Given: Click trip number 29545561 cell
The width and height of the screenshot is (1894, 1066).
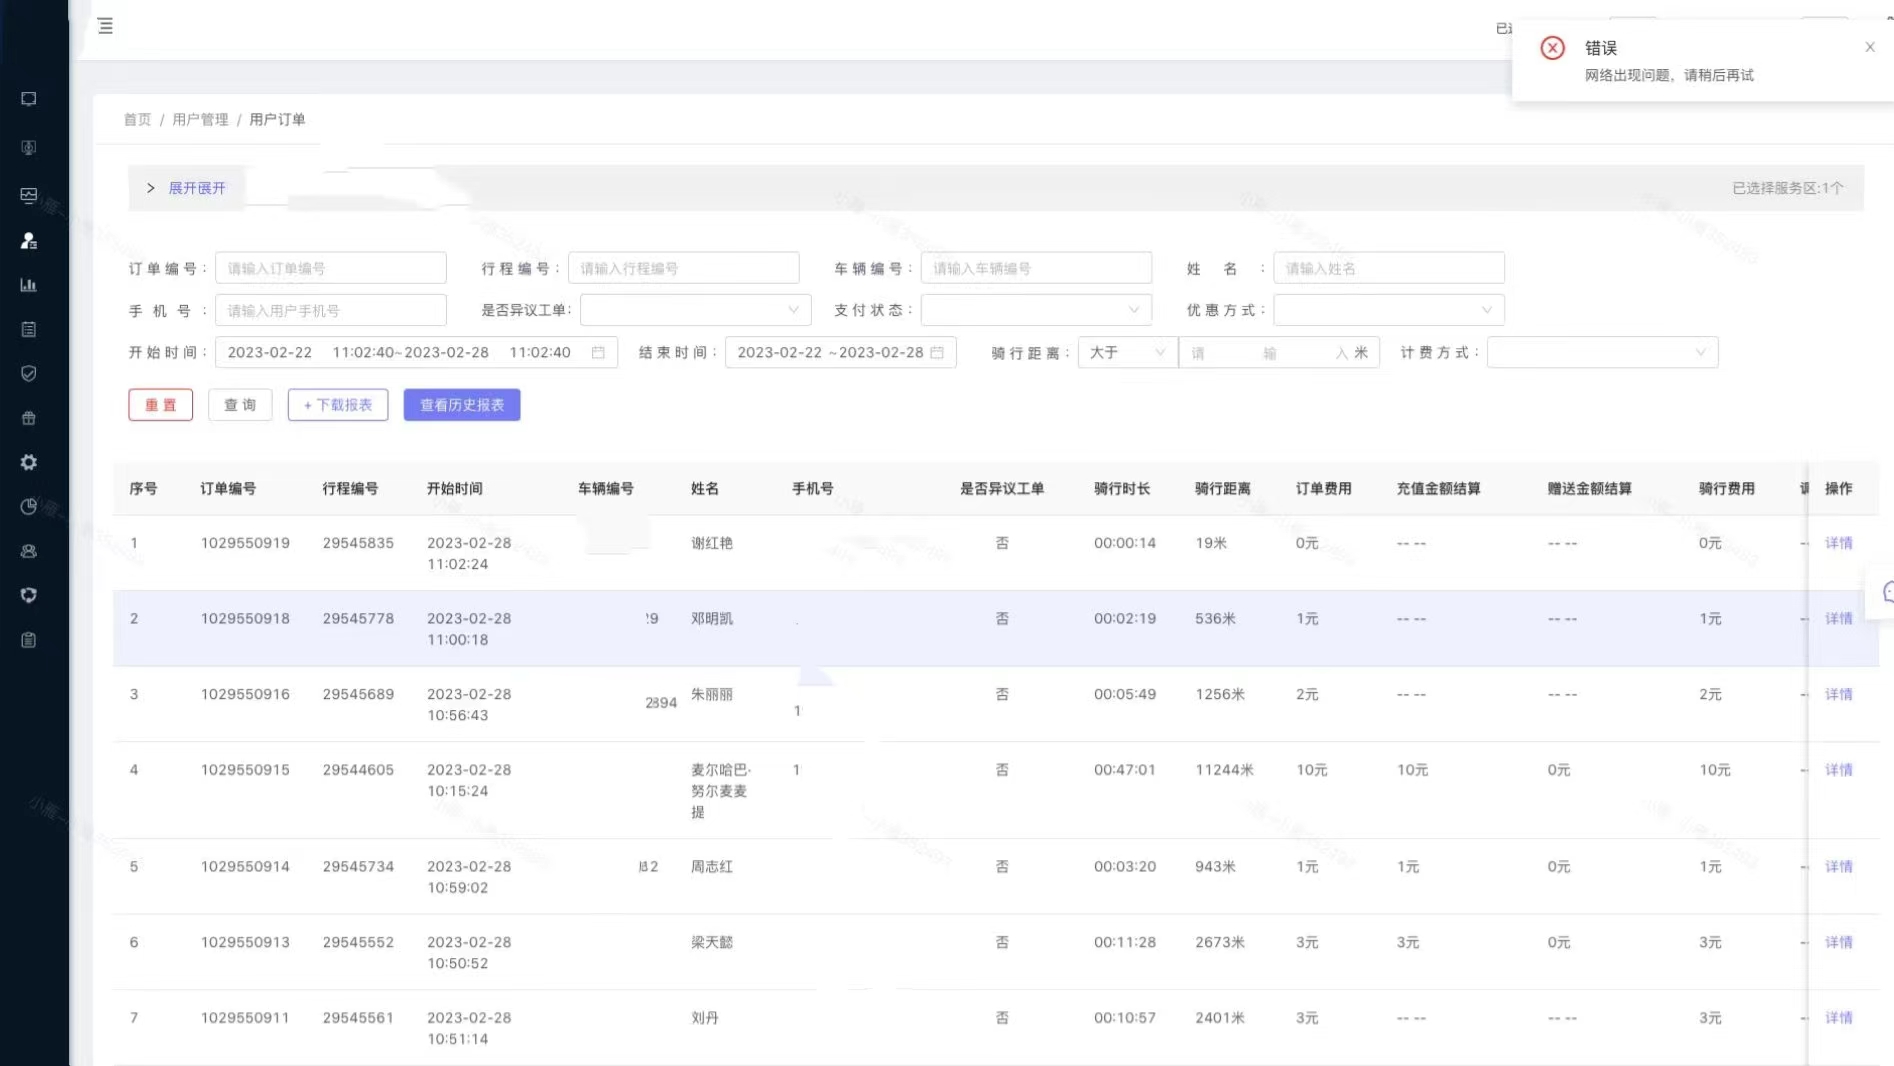Looking at the screenshot, I should pyautogui.click(x=358, y=1018).
